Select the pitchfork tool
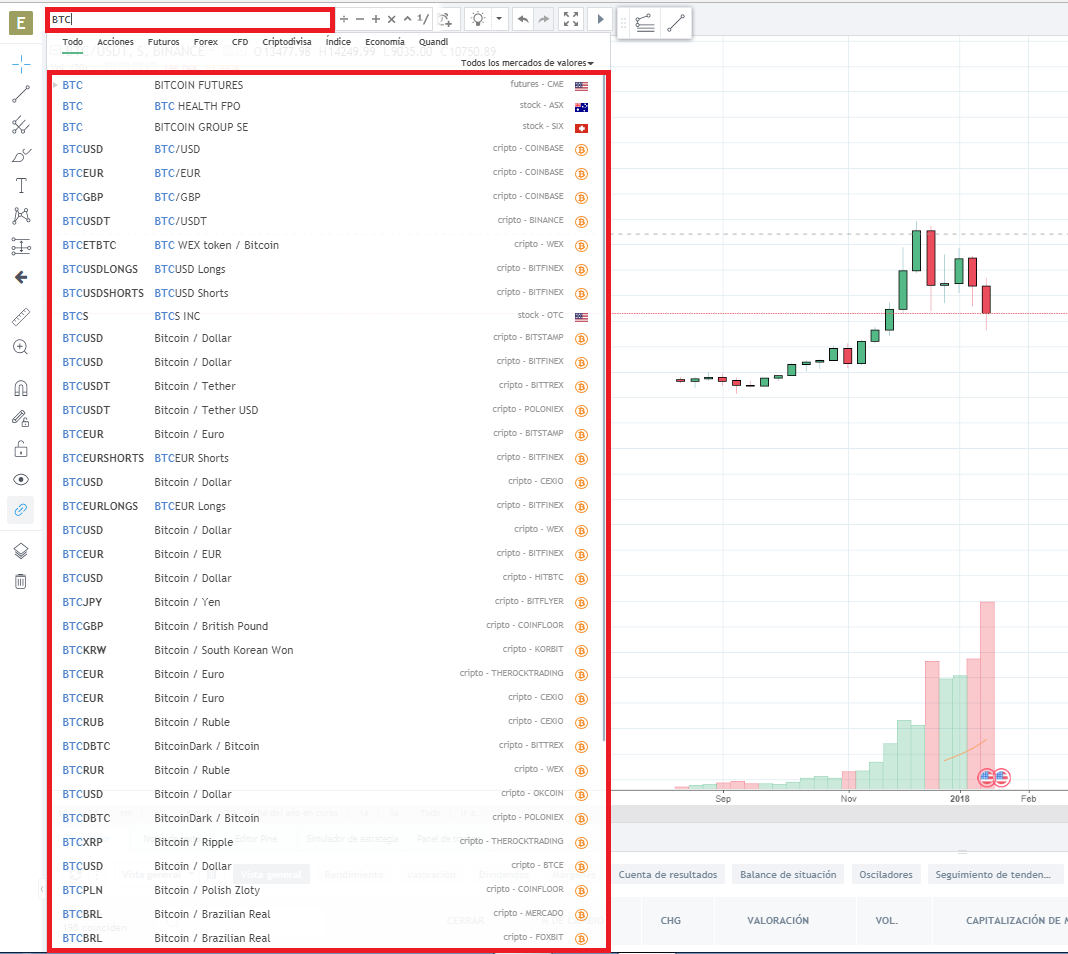The width and height of the screenshot is (1068, 954). point(21,125)
